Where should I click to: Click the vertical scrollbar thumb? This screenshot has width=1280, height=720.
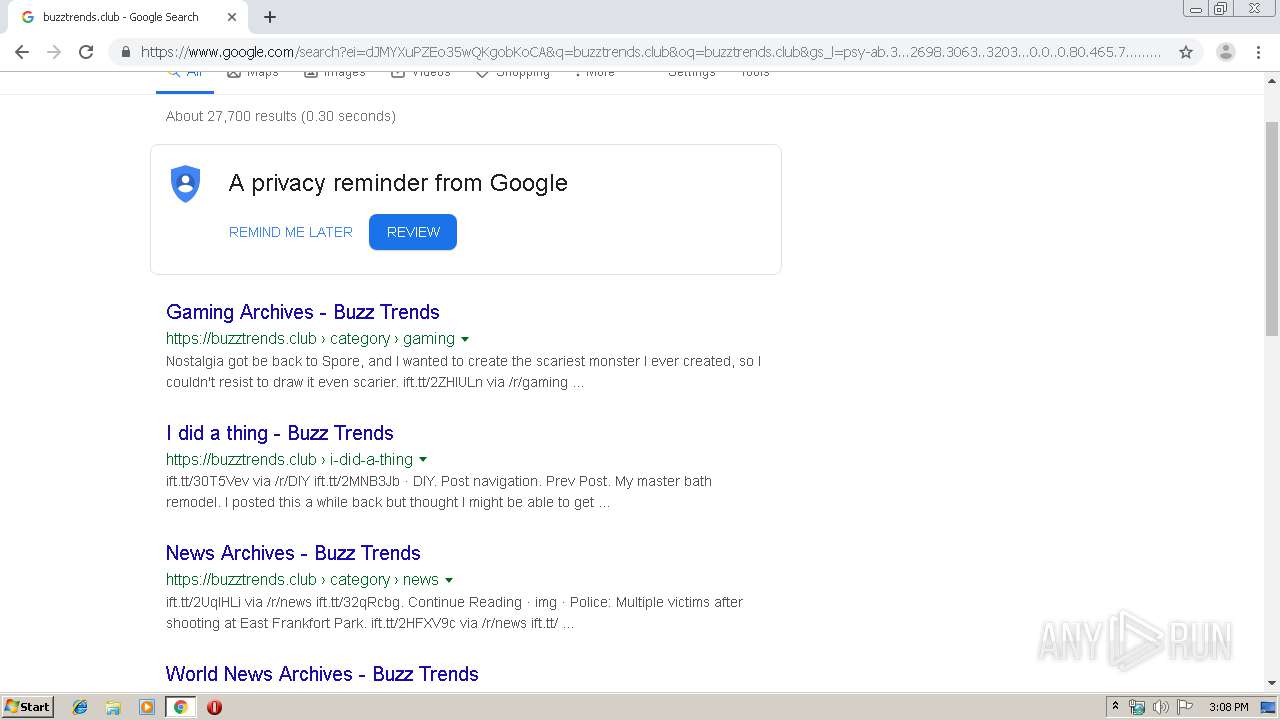click(x=1272, y=228)
